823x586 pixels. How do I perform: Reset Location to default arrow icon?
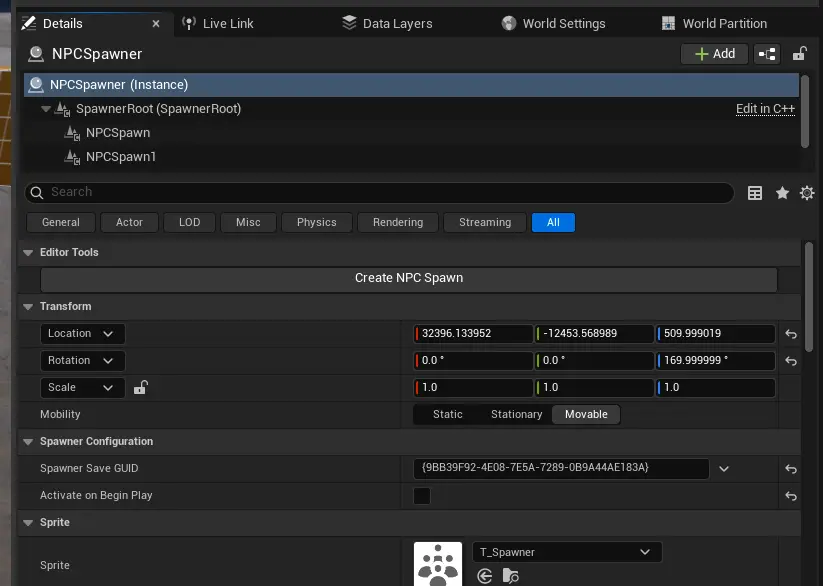[791, 334]
